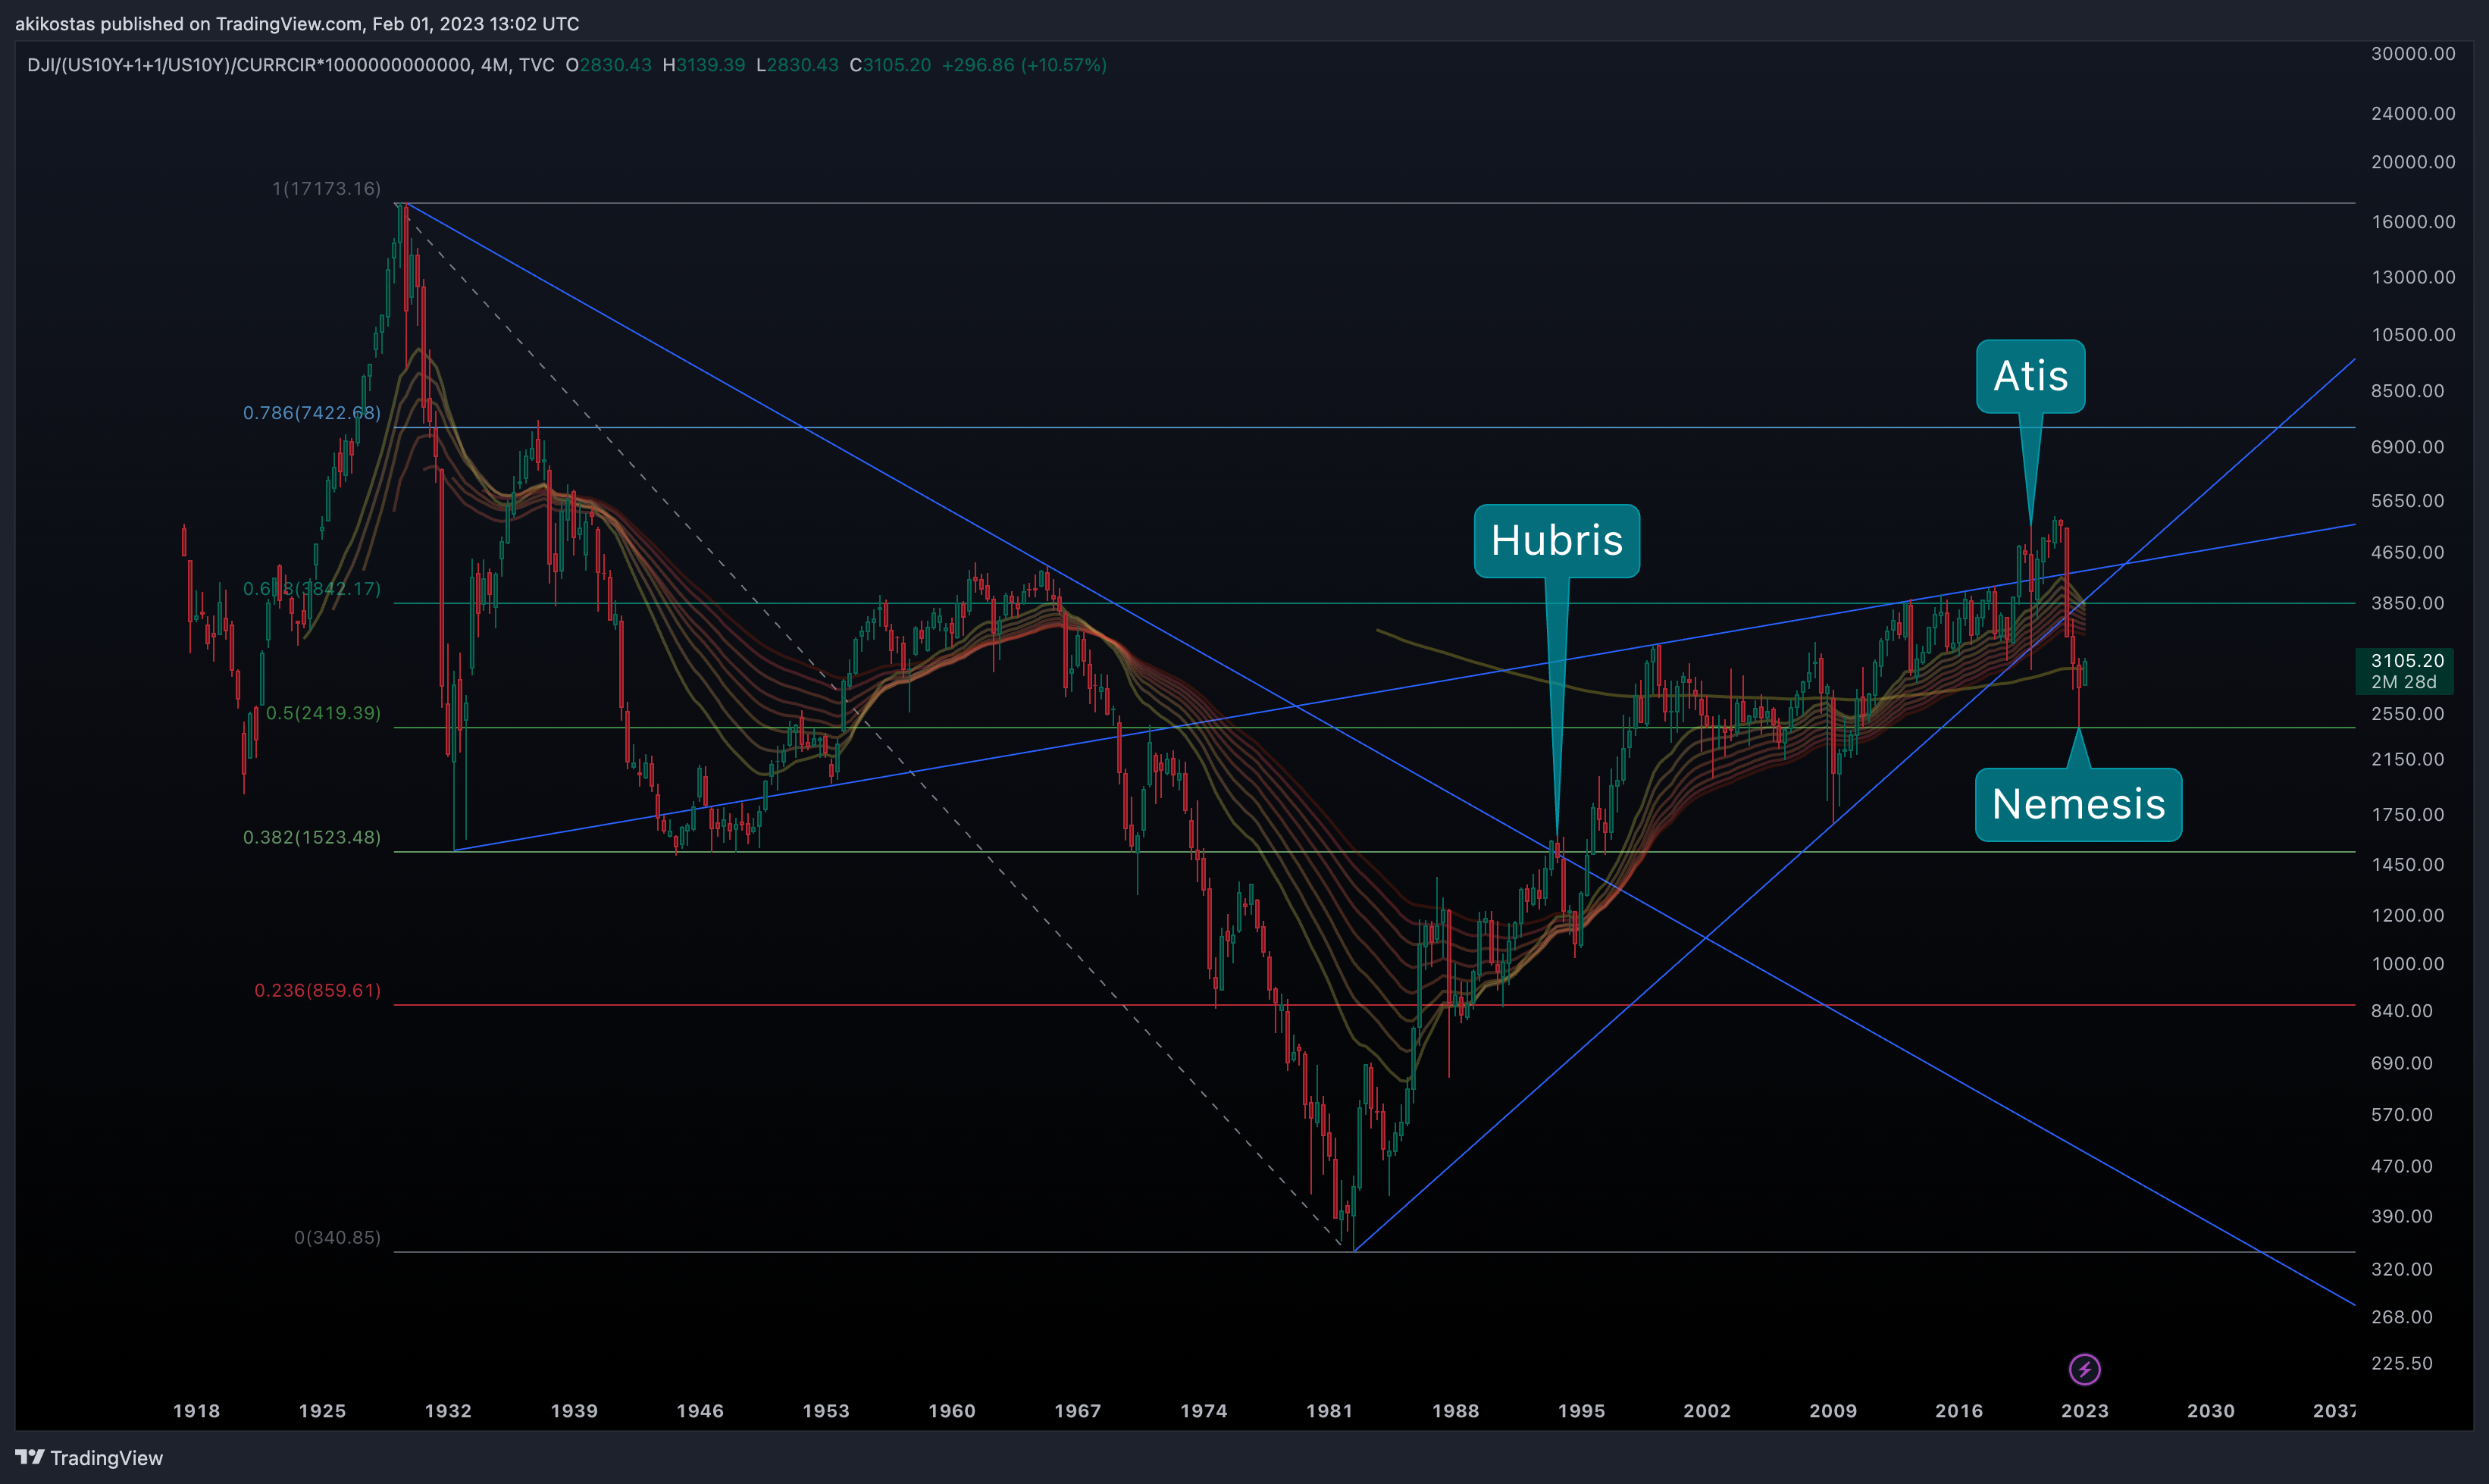Click the 2009 label on time axis
Screen dimensions: 2489x1484
tap(1833, 1411)
